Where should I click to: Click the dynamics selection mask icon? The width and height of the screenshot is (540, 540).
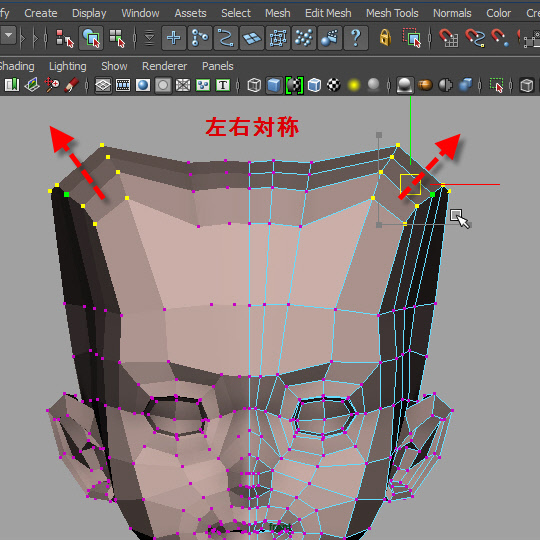(304, 38)
